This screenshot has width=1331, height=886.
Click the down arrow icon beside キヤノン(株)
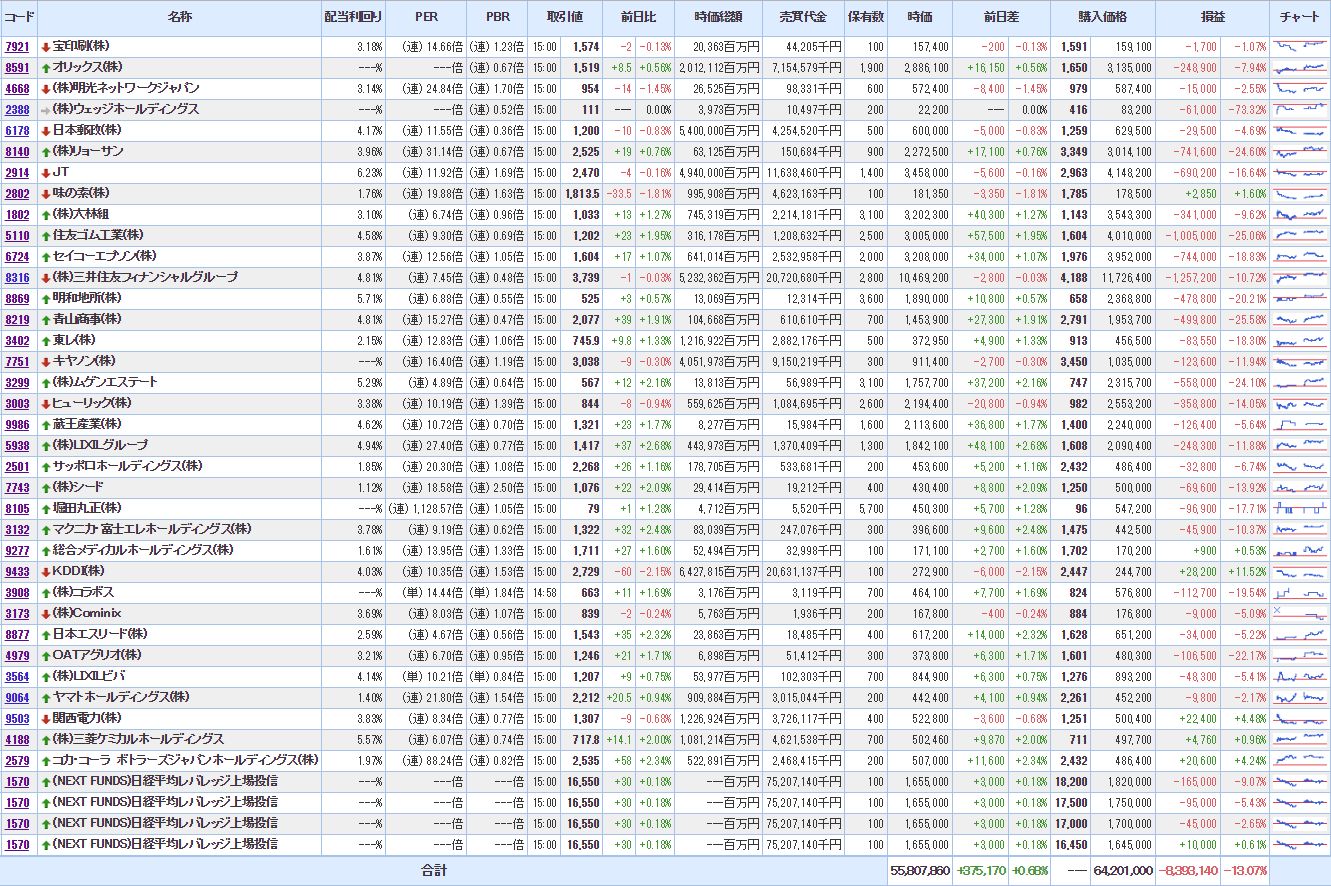(x=46, y=361)
